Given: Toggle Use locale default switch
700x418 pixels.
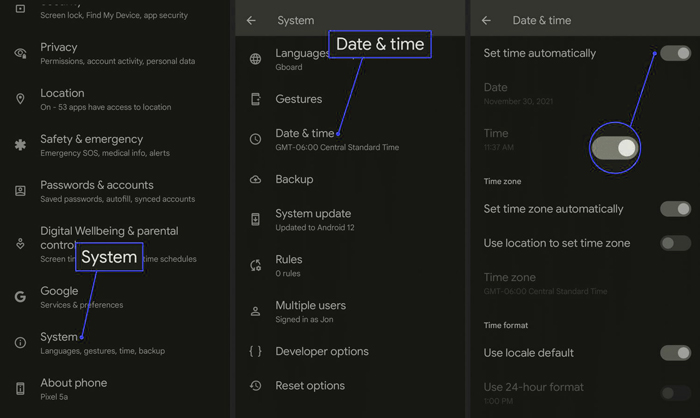Looking at the screenshot, I should [675, 353].
